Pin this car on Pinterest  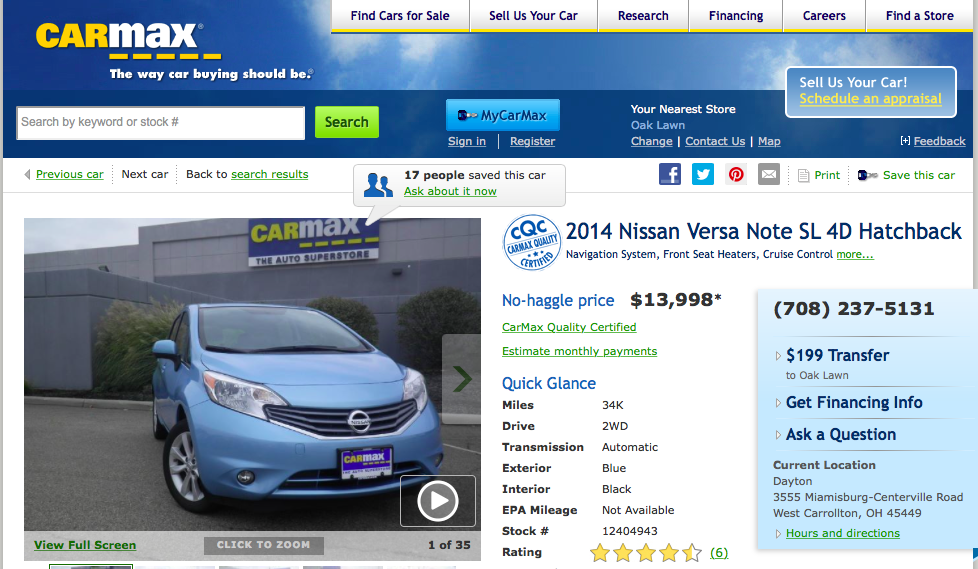[x=736, y=174]
